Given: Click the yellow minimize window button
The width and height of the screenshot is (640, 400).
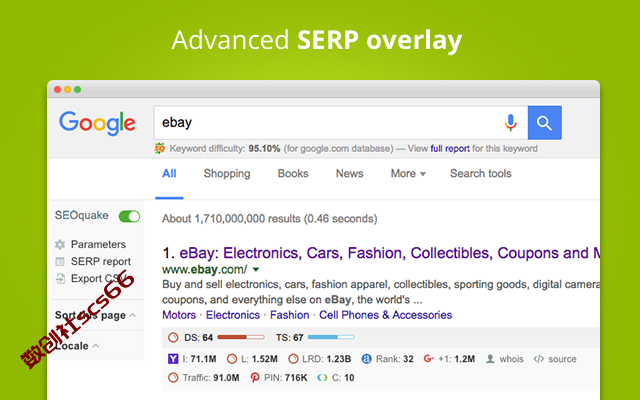Looking at the screenshot, I should [x=67, y=89].
